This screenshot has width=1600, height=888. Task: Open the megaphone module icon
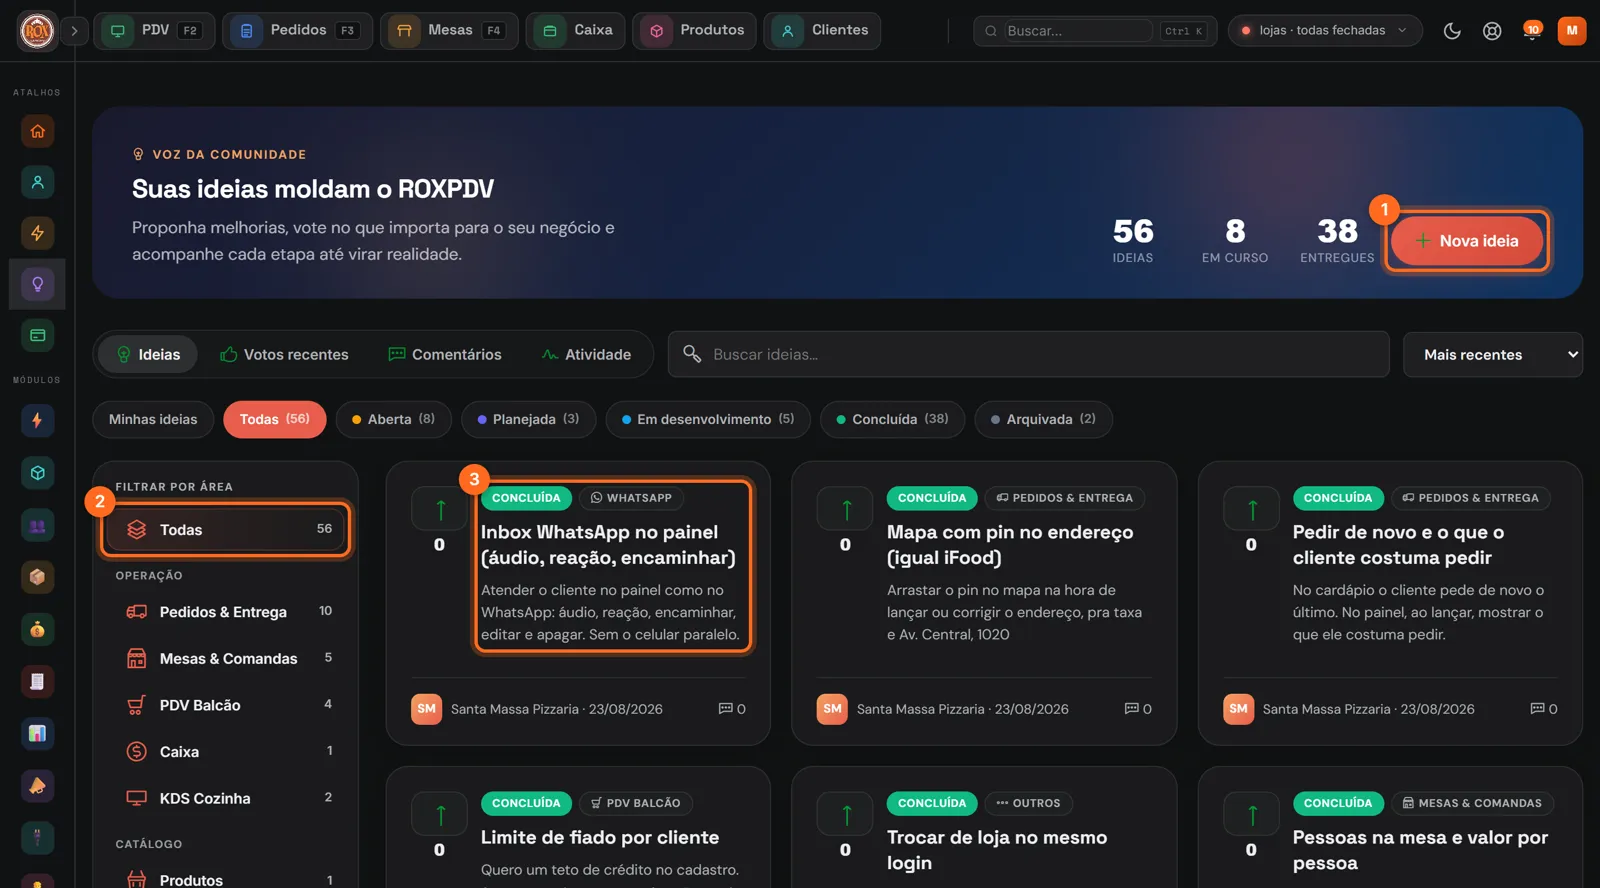37,786
